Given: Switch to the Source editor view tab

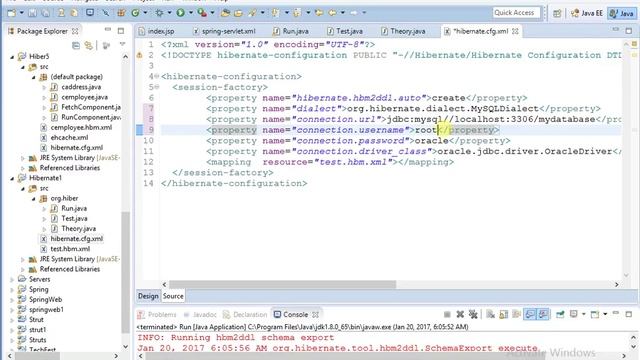Looking at the screenshot, I should tap(173, 296).
